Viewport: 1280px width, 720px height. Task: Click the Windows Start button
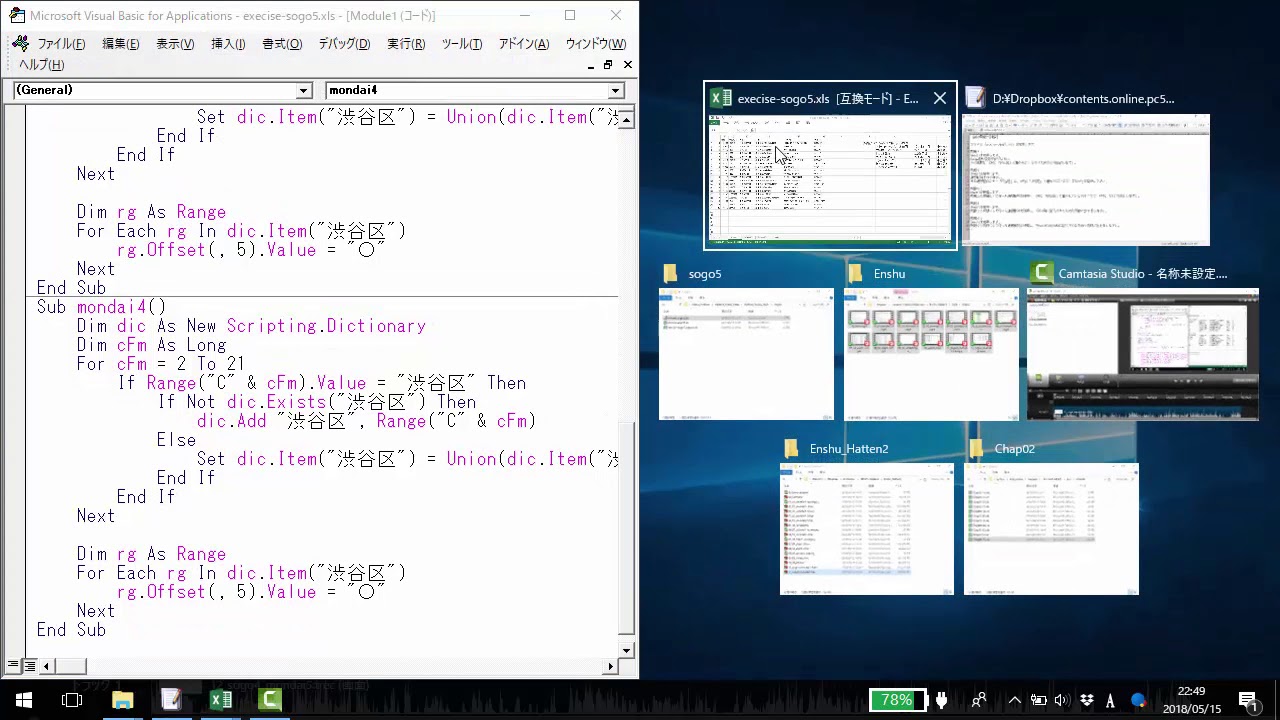pyautogui.click(x=24, y=700)
